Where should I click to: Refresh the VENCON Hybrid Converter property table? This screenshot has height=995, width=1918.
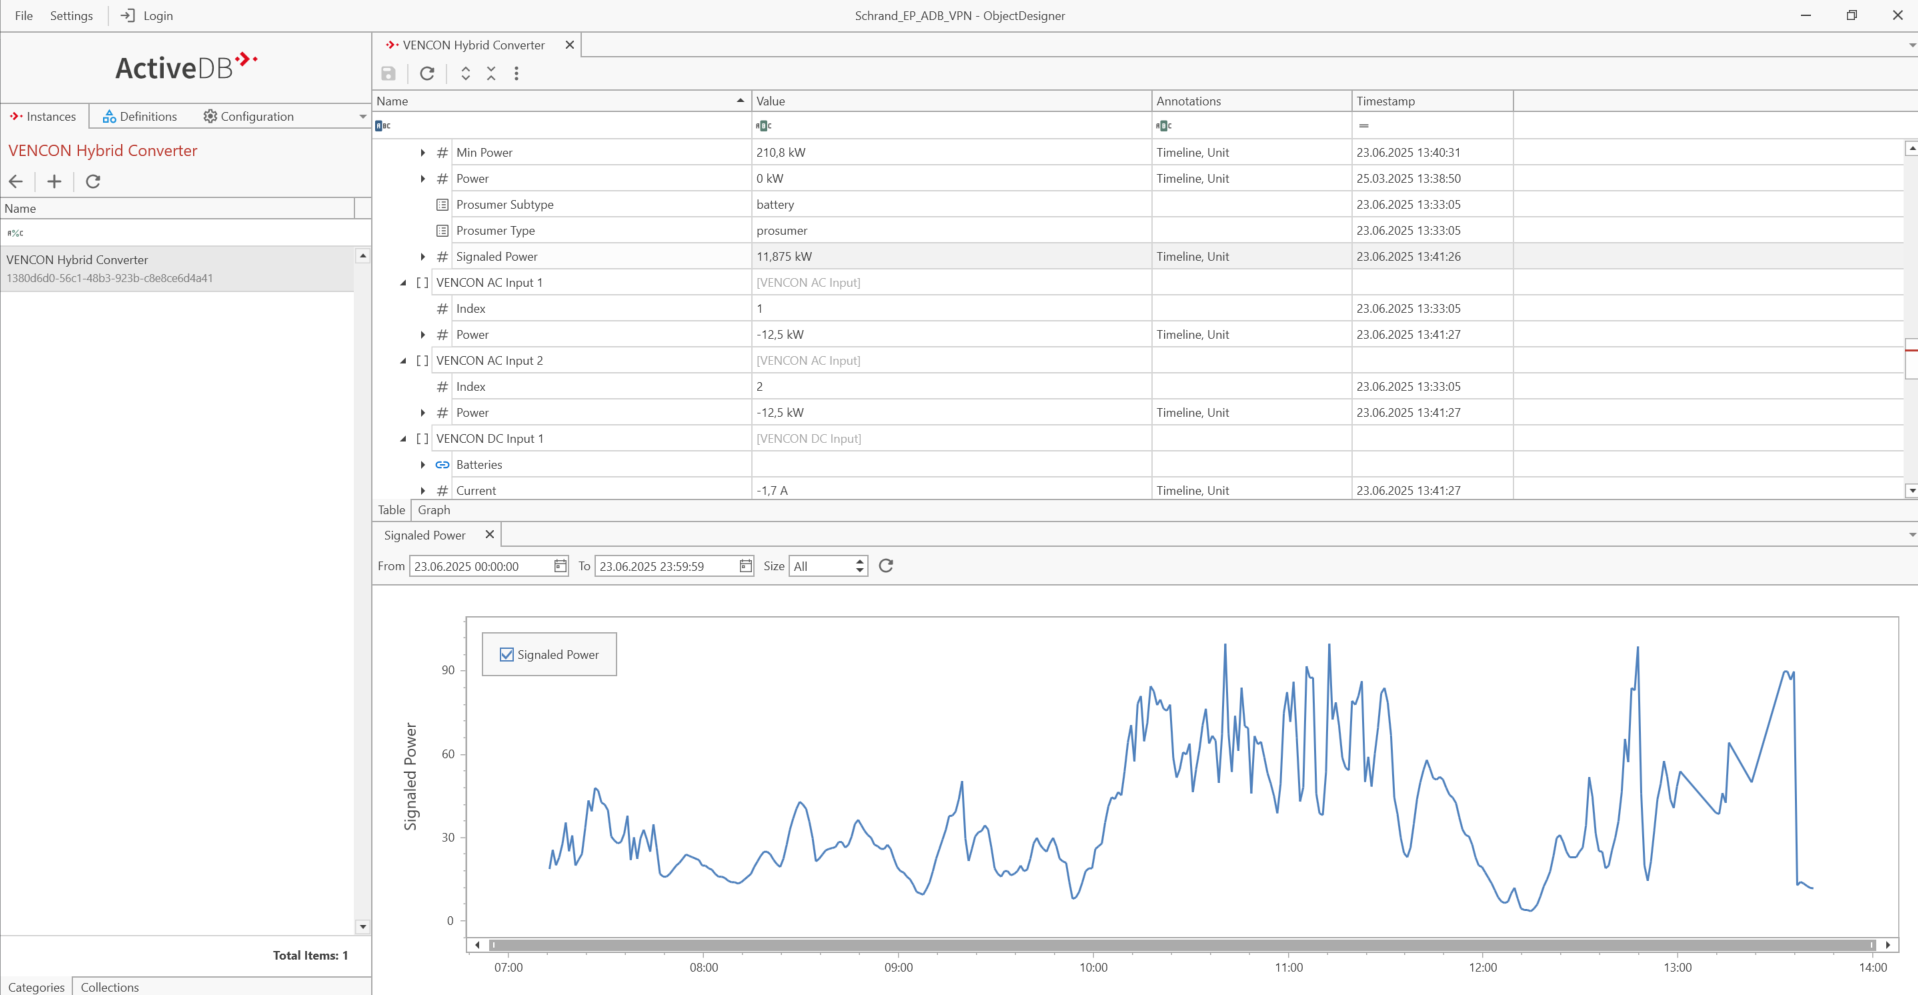pos(427,73)
